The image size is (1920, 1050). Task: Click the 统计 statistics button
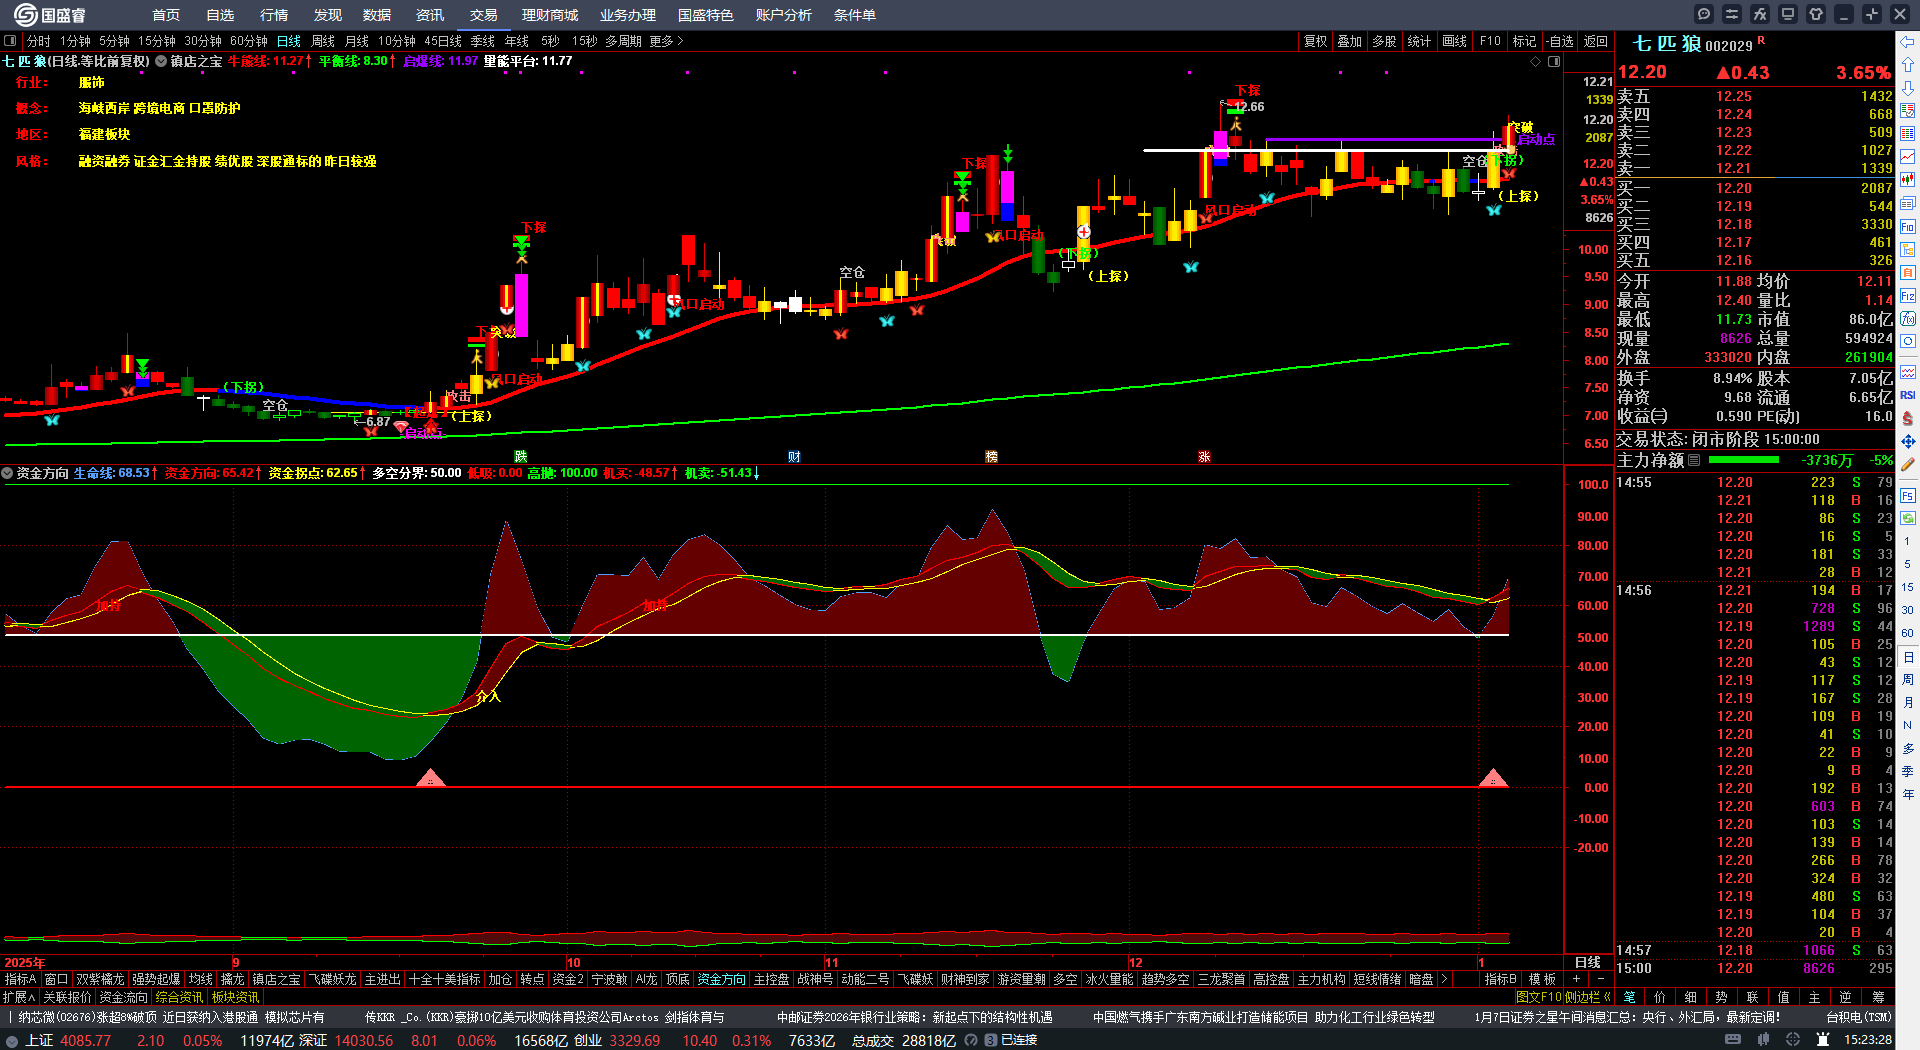[1419, 41]
